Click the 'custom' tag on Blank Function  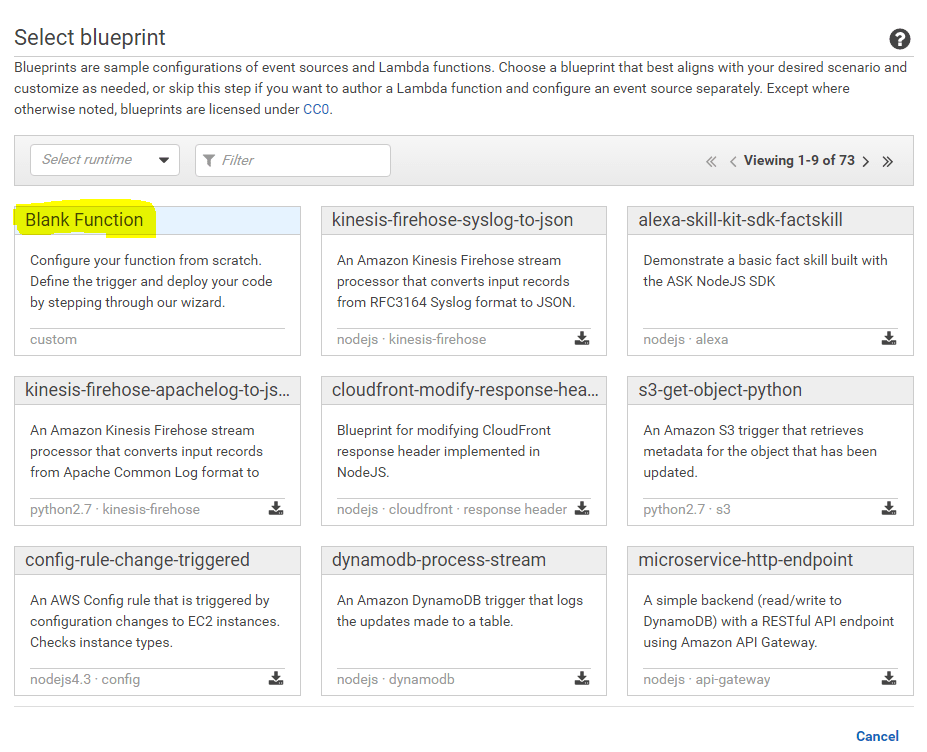click(x=53, y=339)
